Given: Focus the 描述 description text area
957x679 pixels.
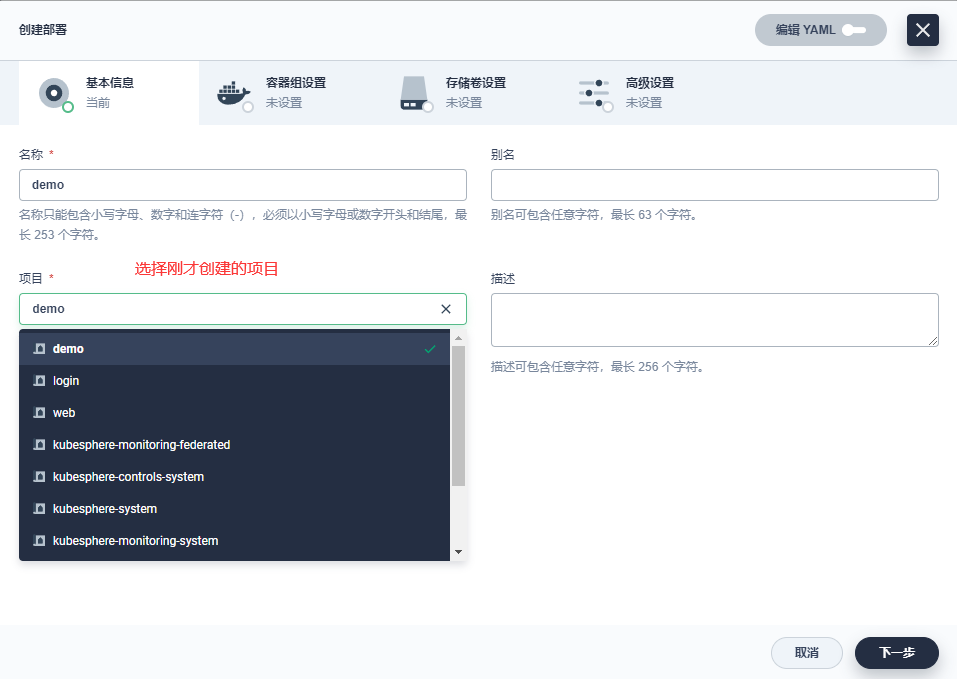Looking at the screenshot, I should (714, 320).
